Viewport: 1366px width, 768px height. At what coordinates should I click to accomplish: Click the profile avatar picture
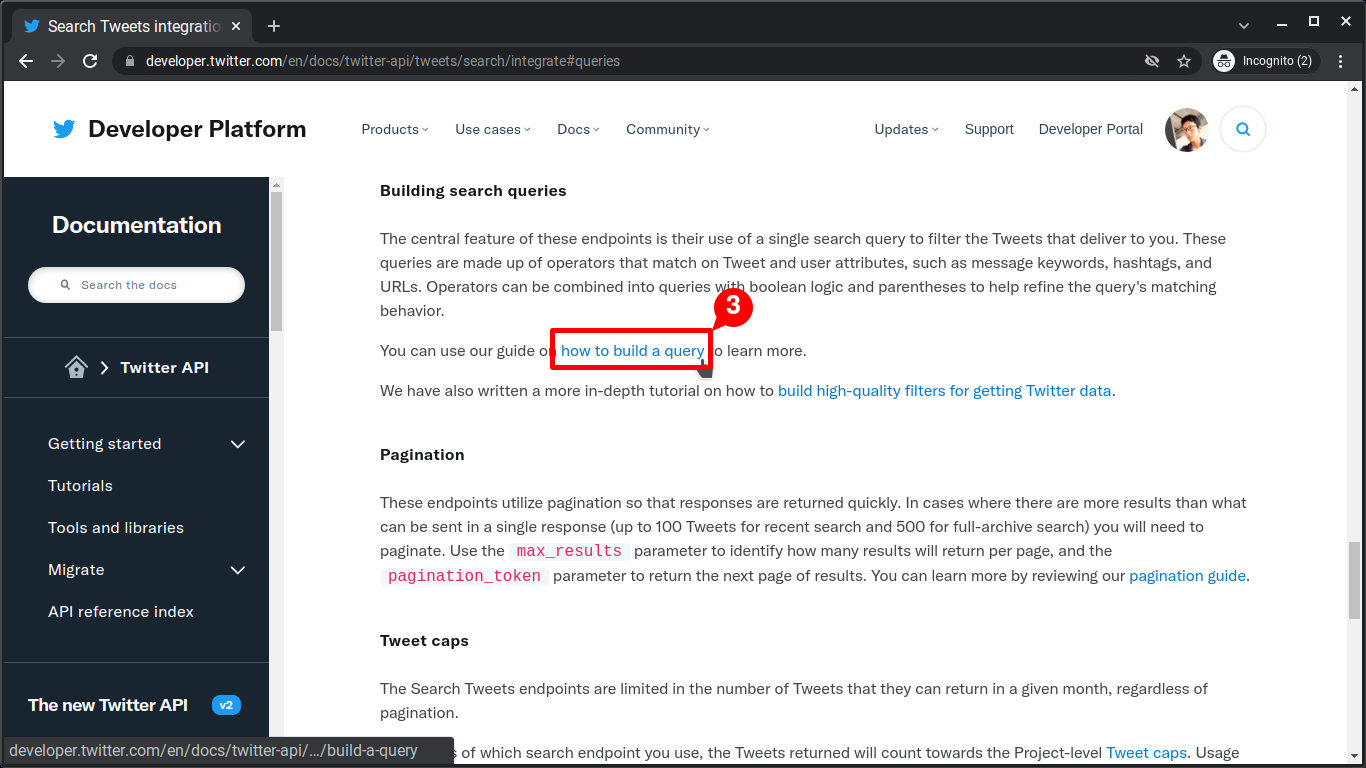1186,129
